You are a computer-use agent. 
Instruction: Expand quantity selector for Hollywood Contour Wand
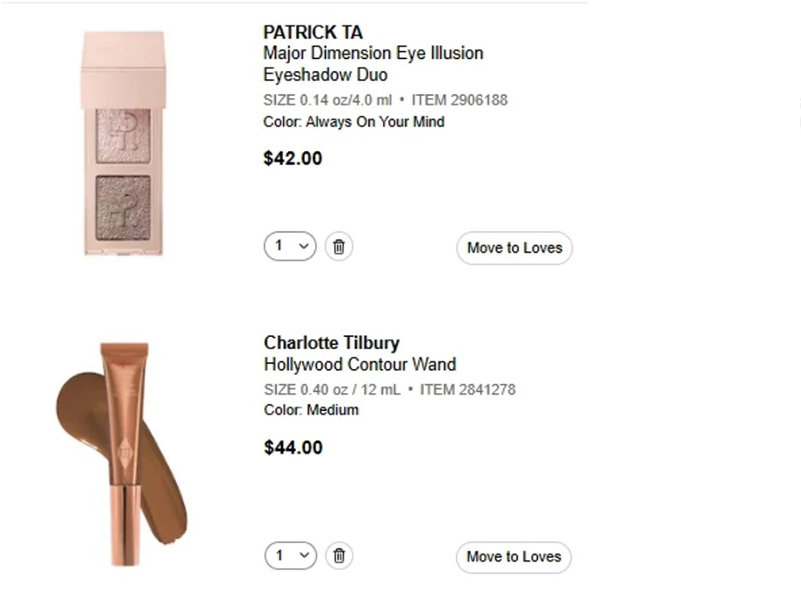pos(290,556)
